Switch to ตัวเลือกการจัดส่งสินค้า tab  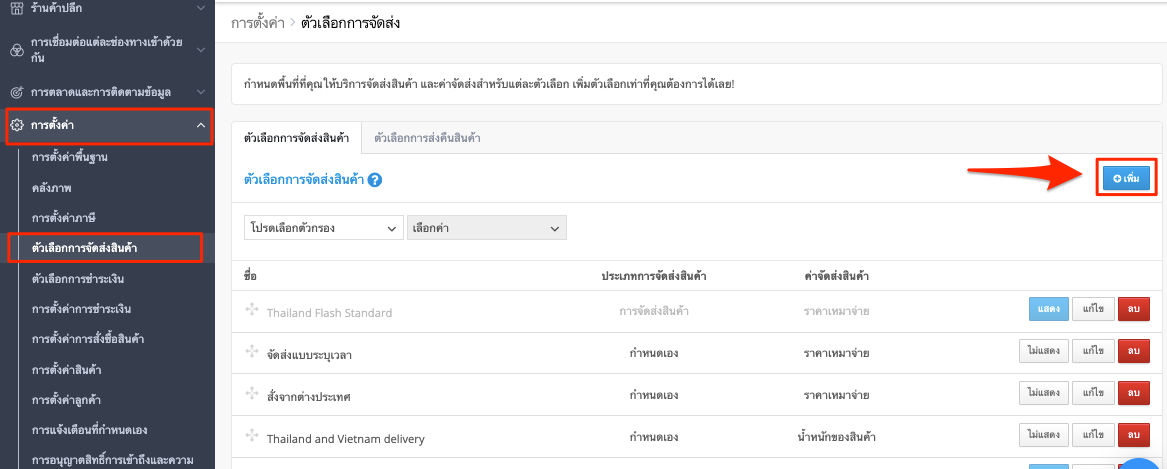297,138
